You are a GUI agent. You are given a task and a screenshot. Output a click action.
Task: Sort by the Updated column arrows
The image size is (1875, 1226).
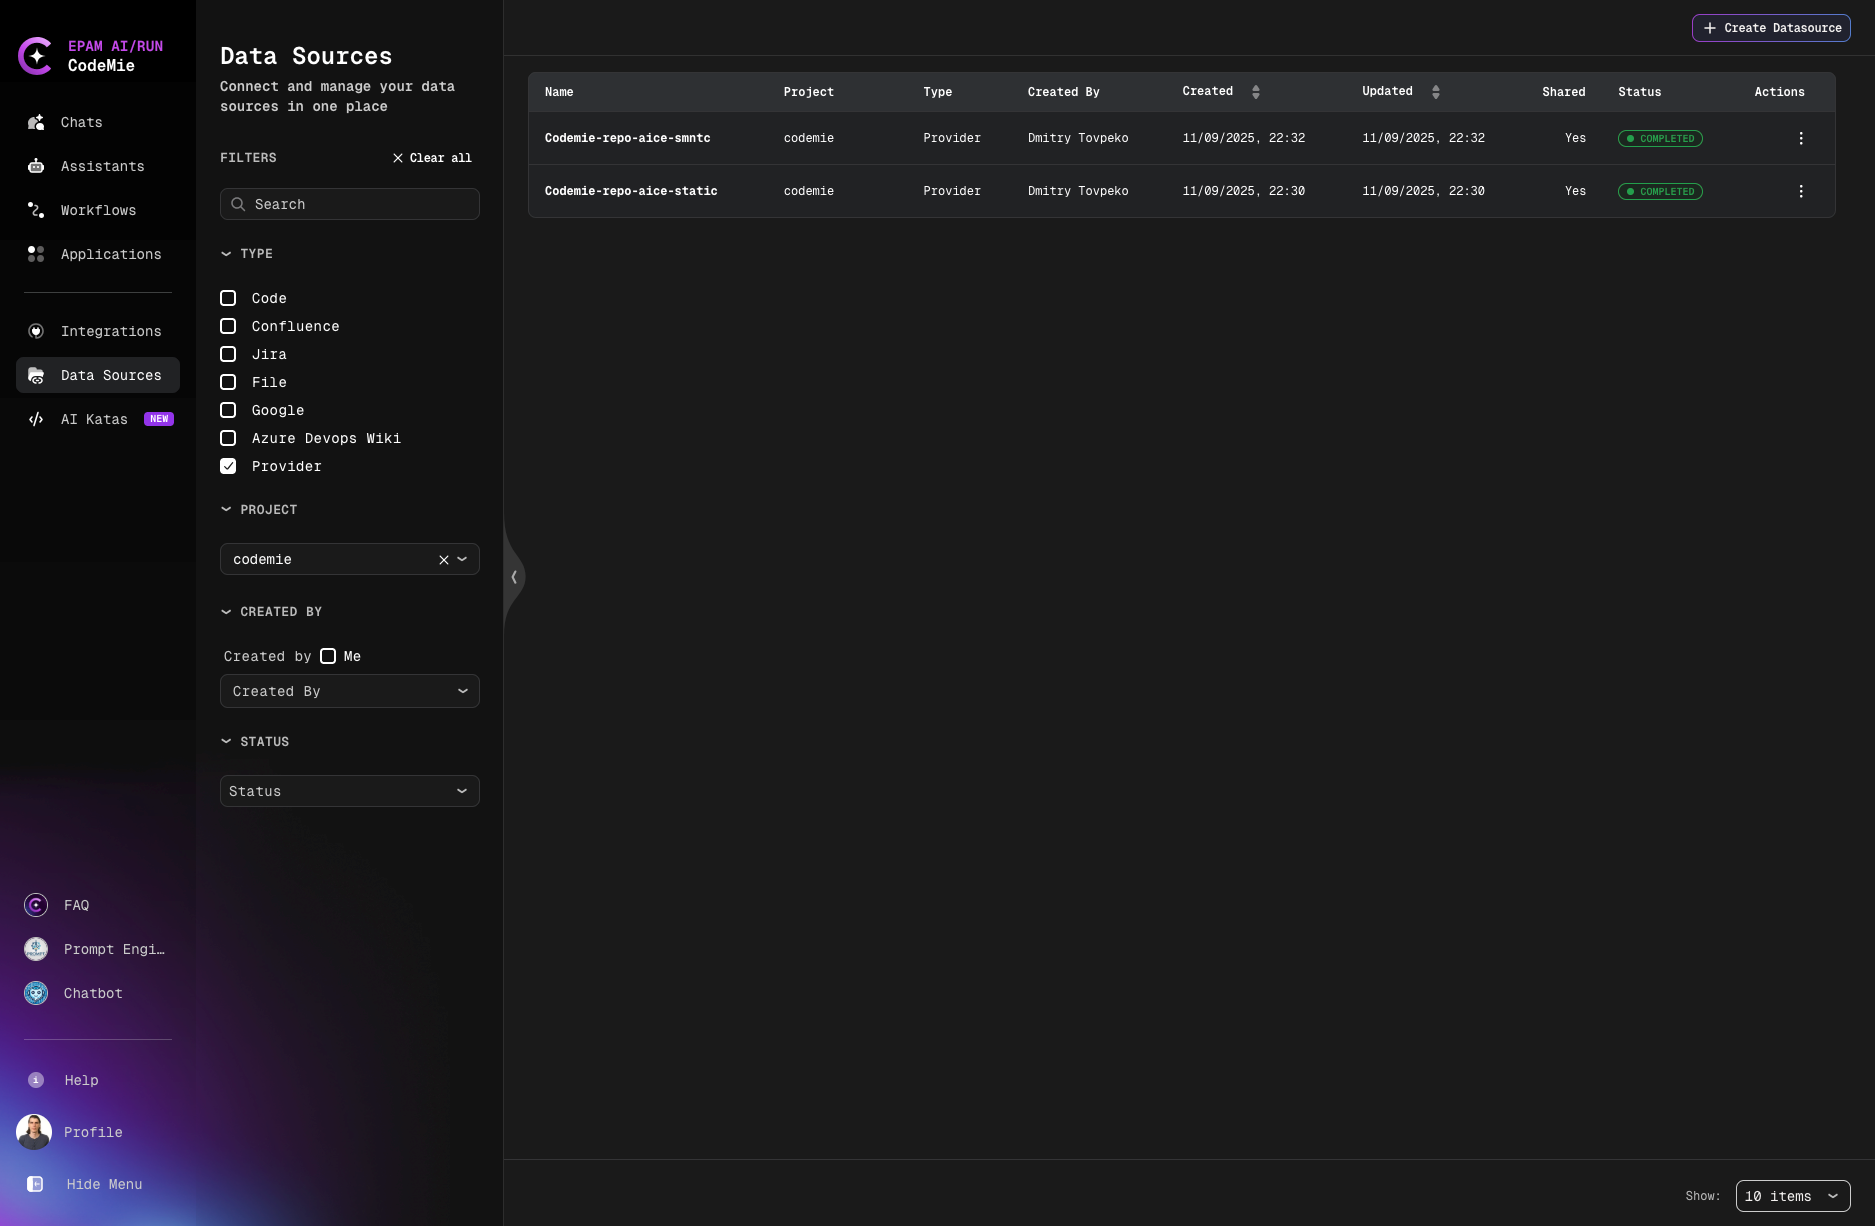(1436, 92)
